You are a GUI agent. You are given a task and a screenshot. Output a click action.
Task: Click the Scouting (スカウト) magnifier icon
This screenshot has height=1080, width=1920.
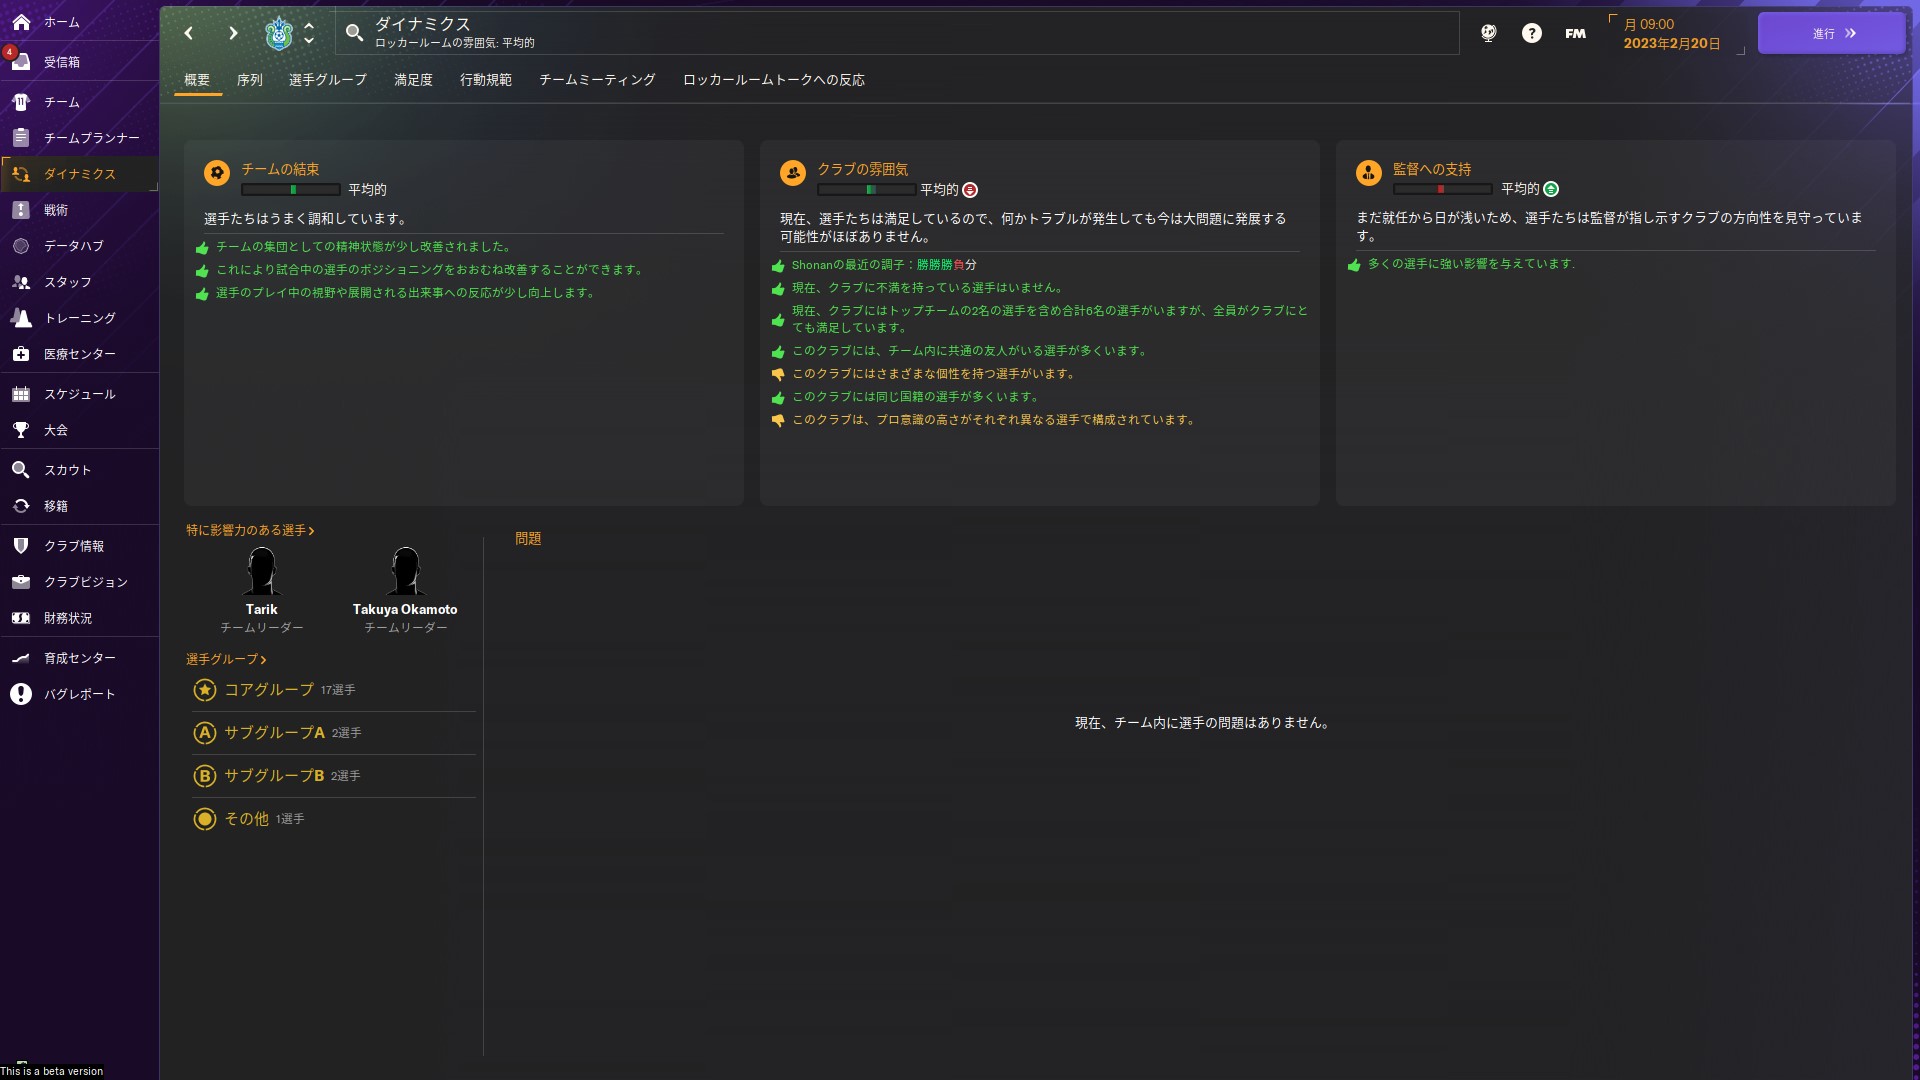tap(21, 470)
